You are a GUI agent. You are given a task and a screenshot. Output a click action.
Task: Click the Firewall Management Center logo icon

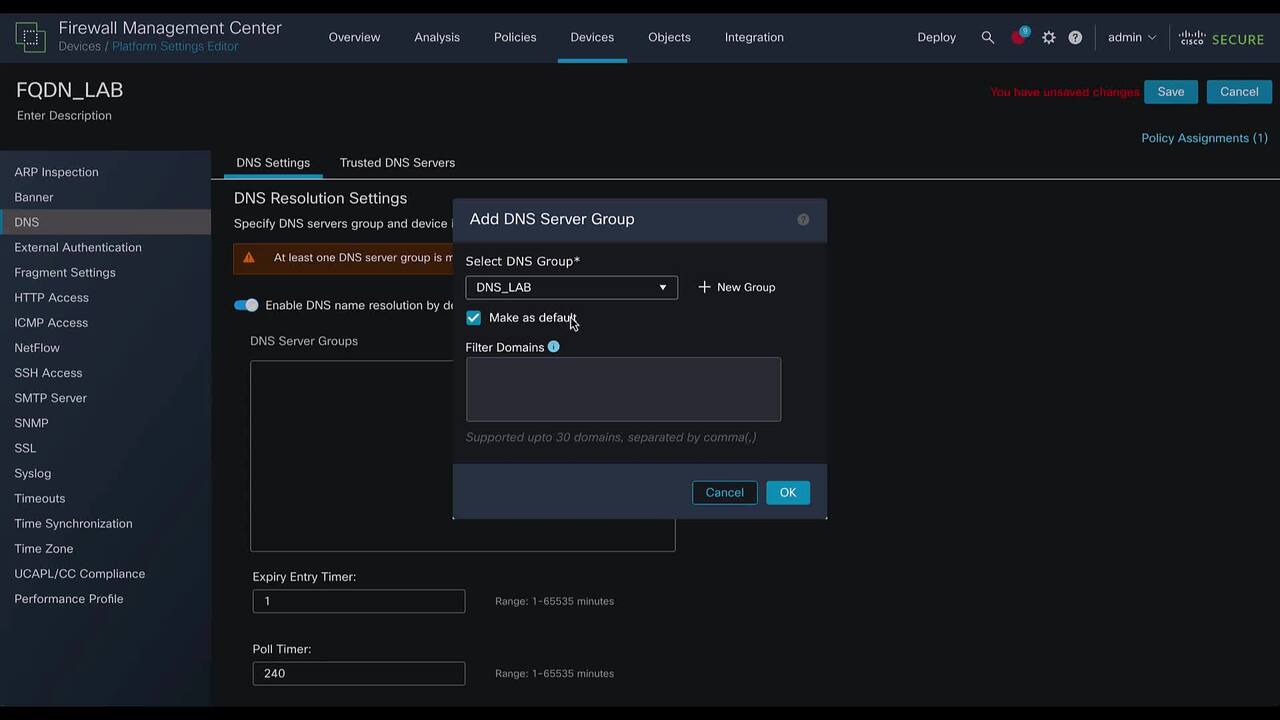(x=31, y=37)
